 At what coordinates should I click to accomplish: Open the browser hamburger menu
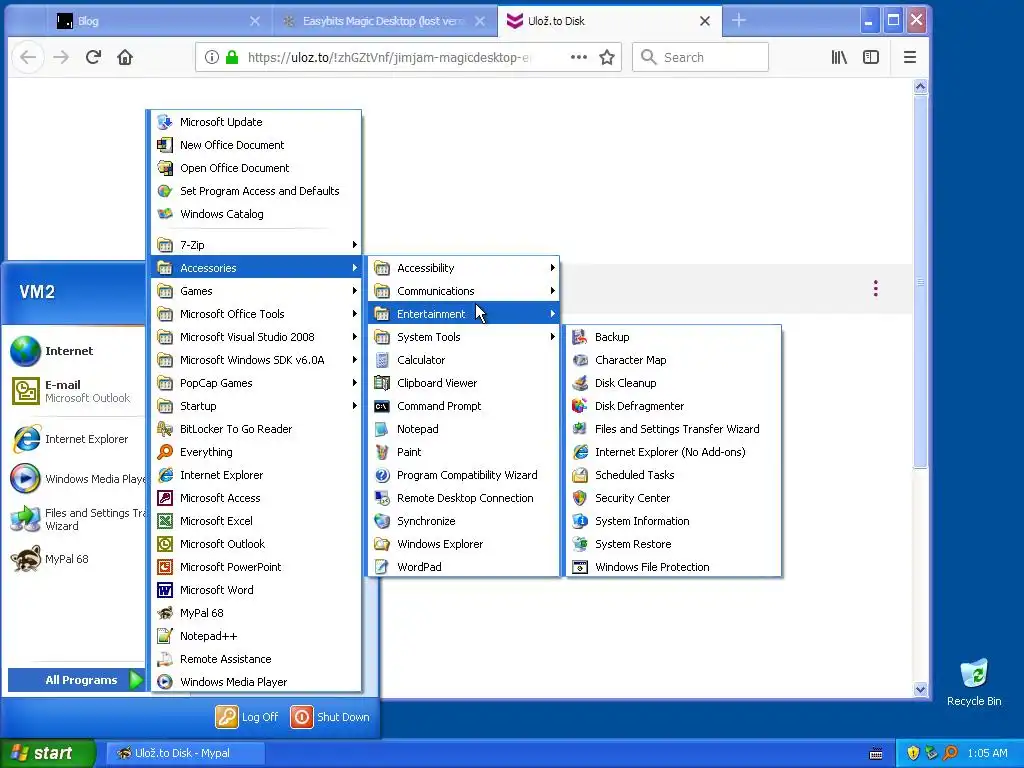tap(910, 57)
